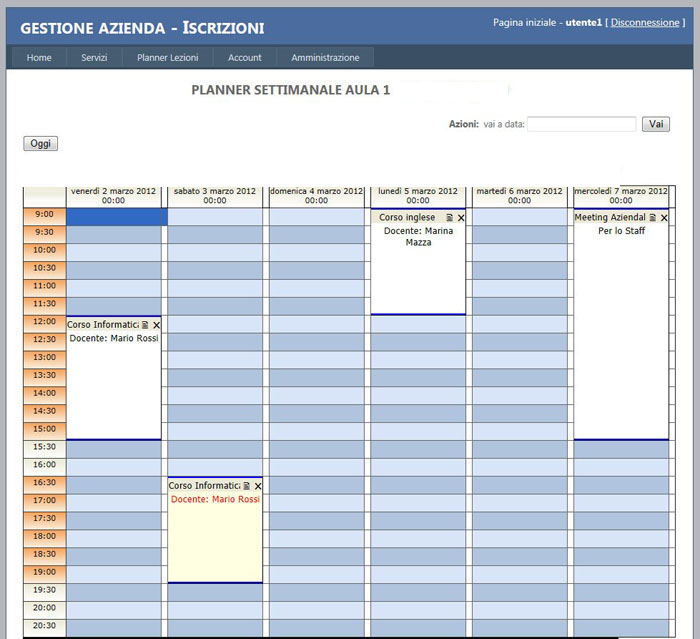Focus the vai a data input field
Image resolution: width=700 pixels, height=639 pixels.
pos(582,124)
